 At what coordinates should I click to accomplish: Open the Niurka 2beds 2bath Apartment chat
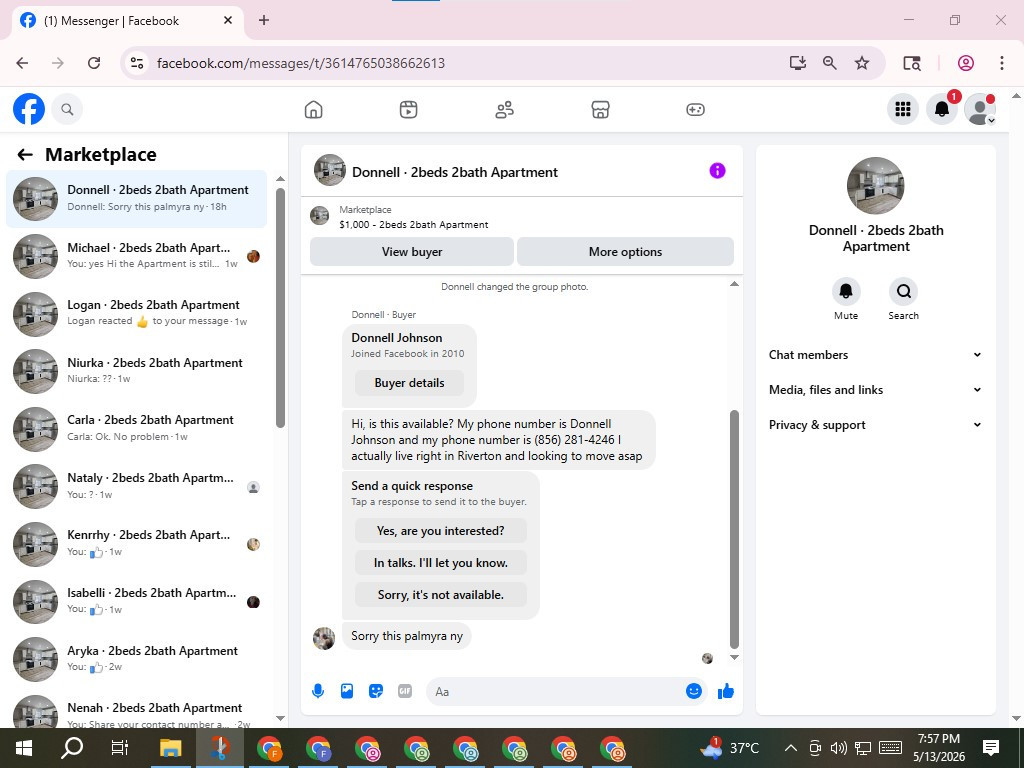pyautogui.click(x=136, y=371)
